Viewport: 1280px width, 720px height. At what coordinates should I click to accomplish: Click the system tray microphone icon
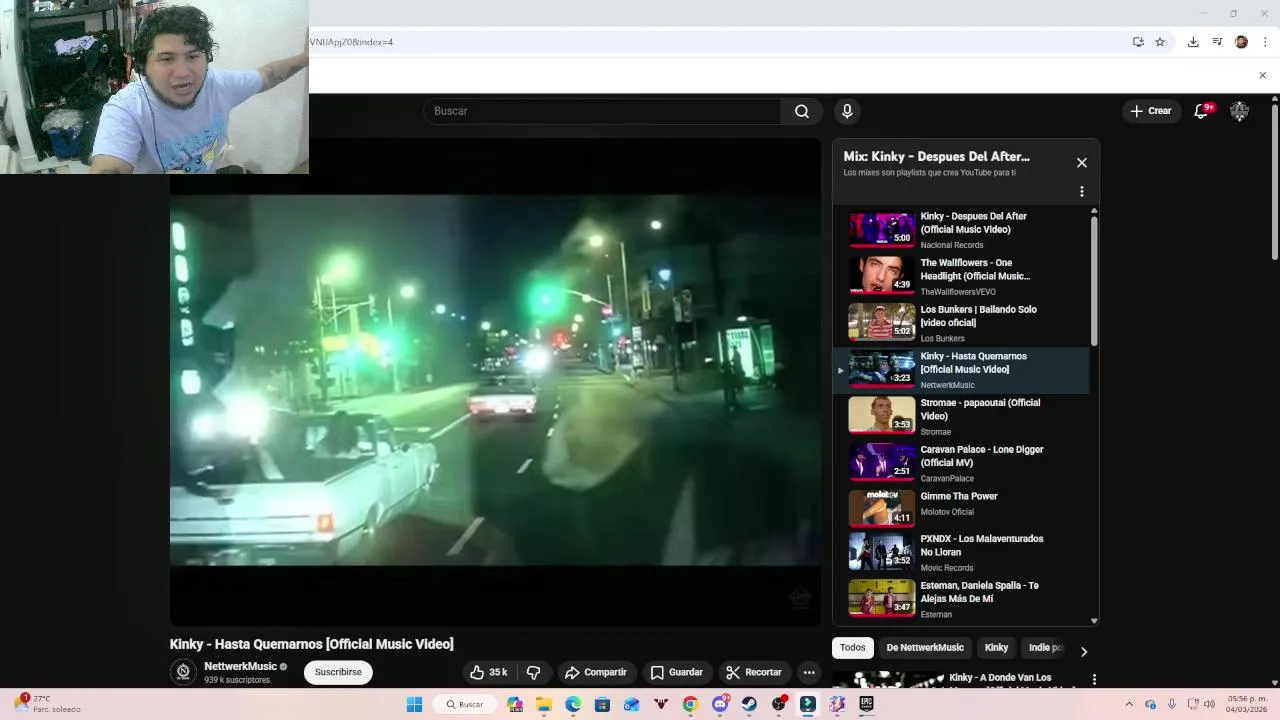click(x=1172, y=704)
